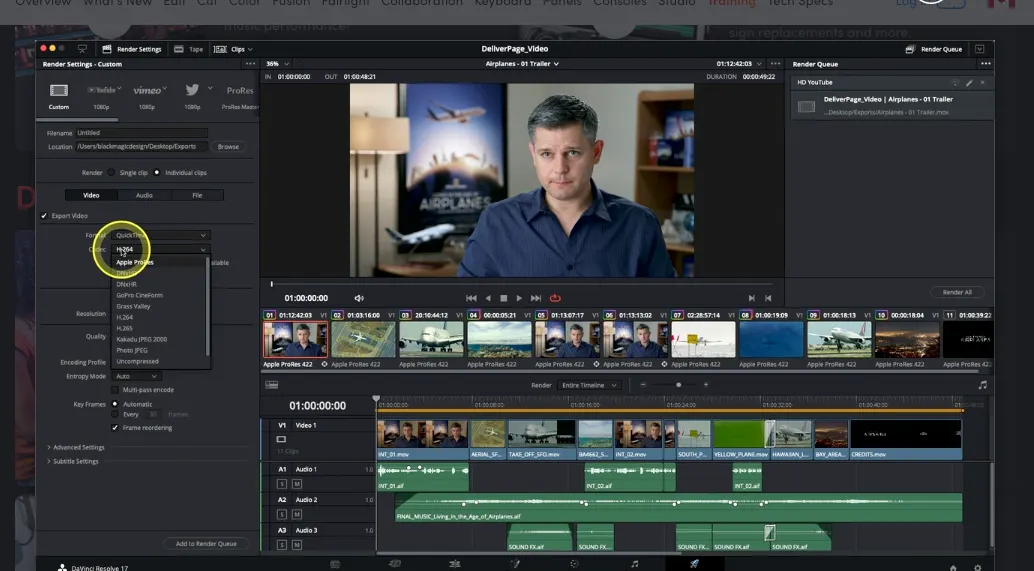Click the timeline zoom slider
Viewport: 1034px width, 571px height.
pyautogui.click(x=679, y=385)
